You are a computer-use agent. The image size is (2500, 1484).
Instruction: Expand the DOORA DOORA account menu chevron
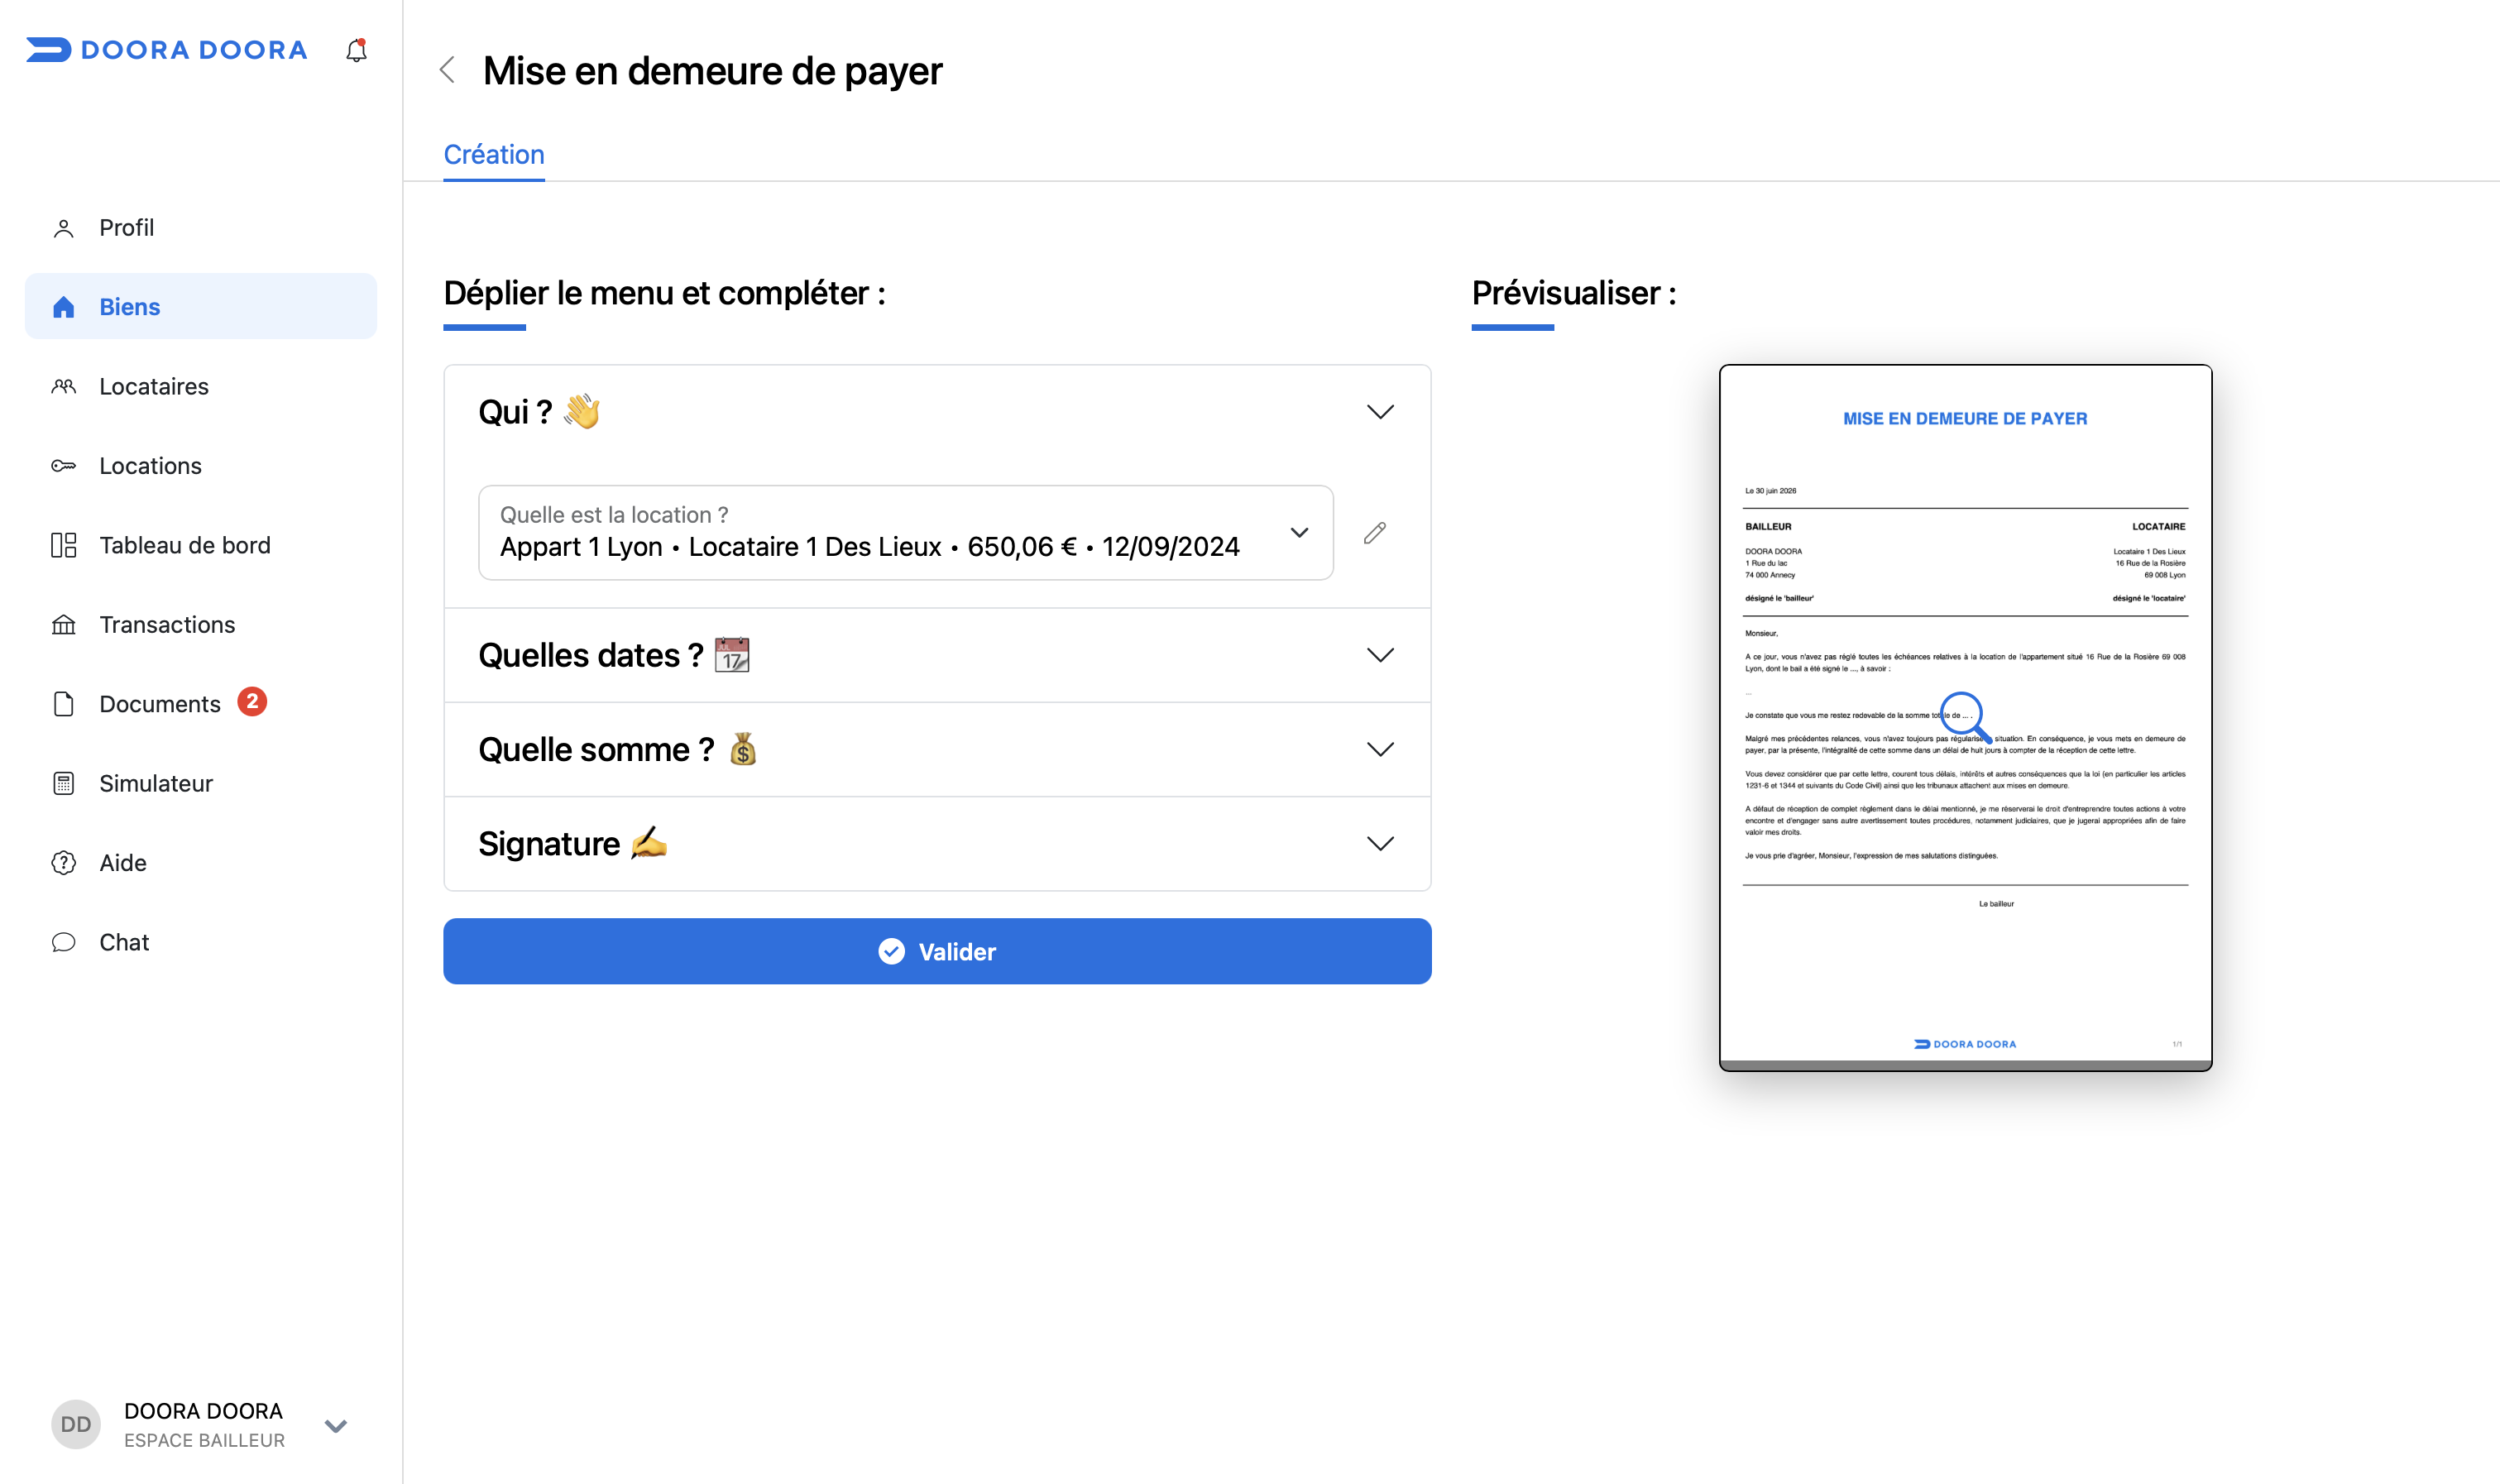[336, 1425]
